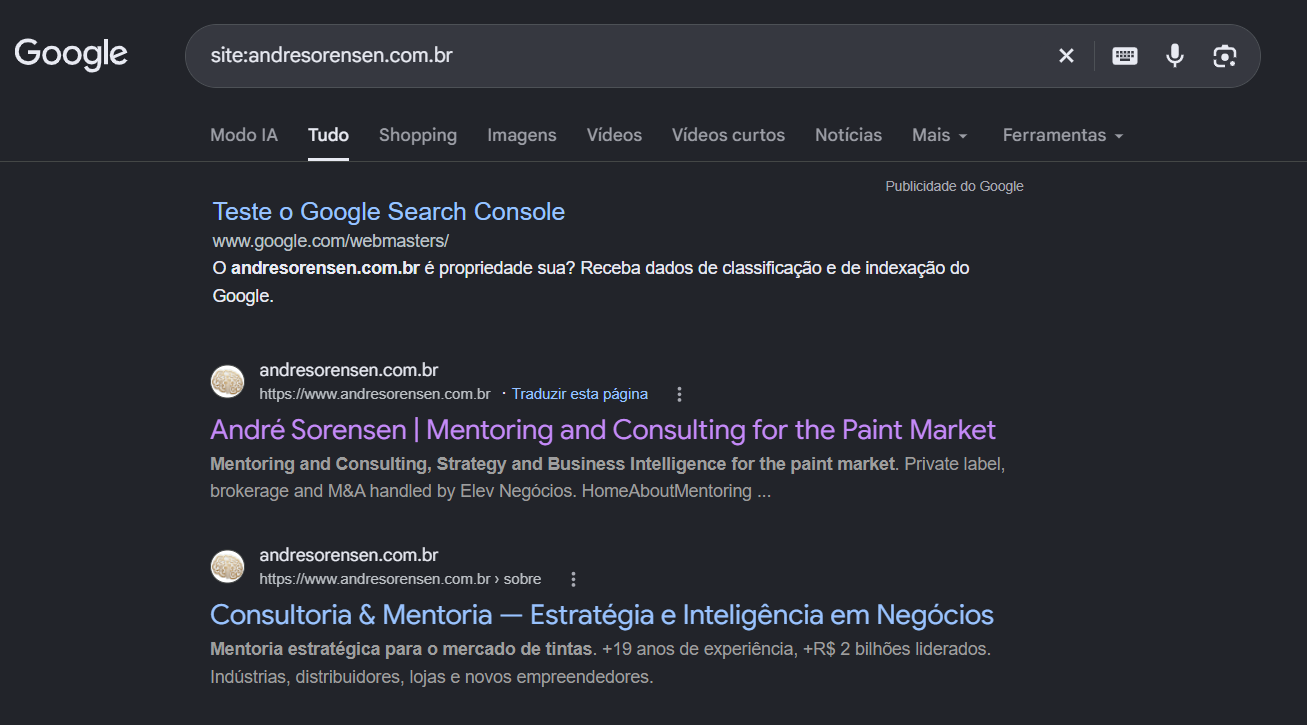Click the first result's https://www.andresorensen.com.br URL
Image resolution: width=1307 pixels, height=725 pixels.
coord(375,394)
